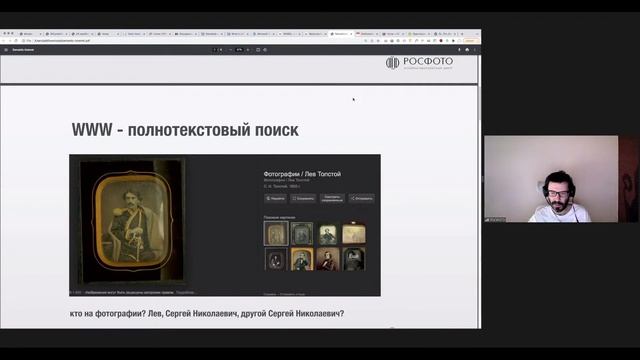
Task: Go back with browser back arrow
Action: click(4, 40)
